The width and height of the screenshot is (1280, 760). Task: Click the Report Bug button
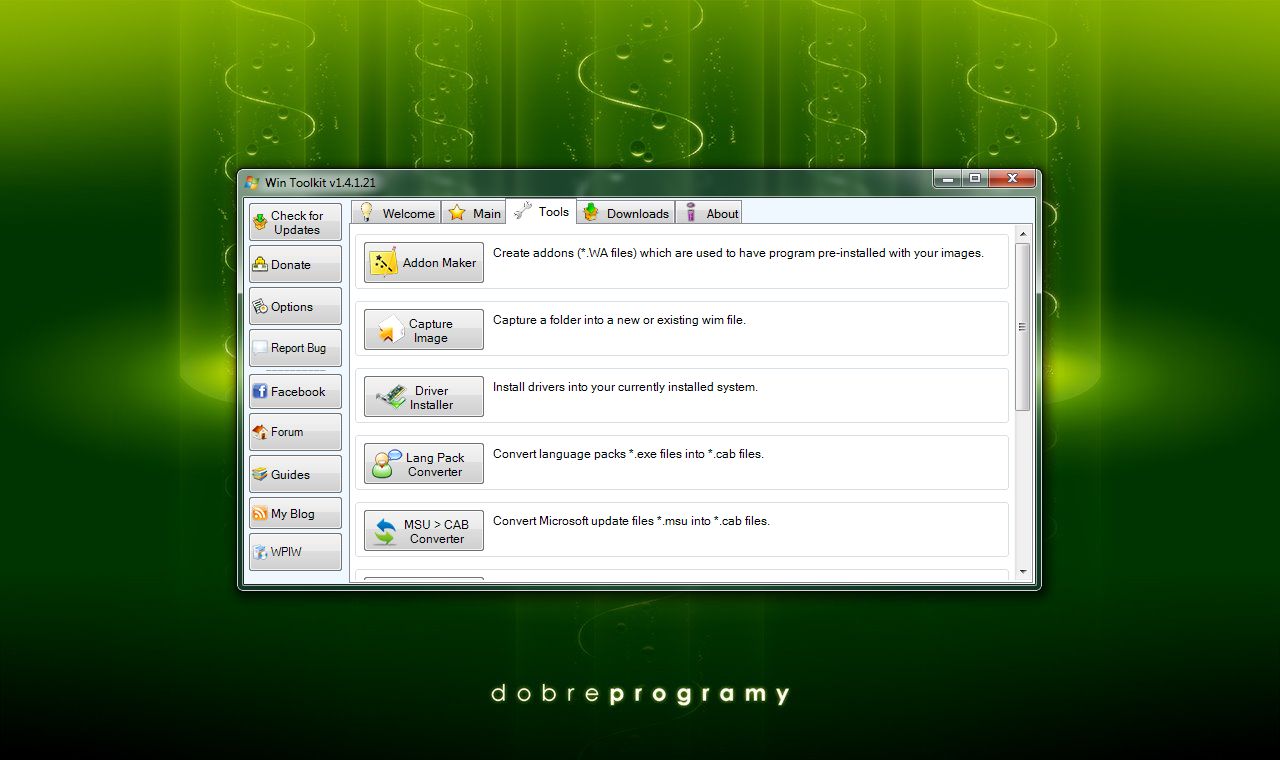[295, 348]
